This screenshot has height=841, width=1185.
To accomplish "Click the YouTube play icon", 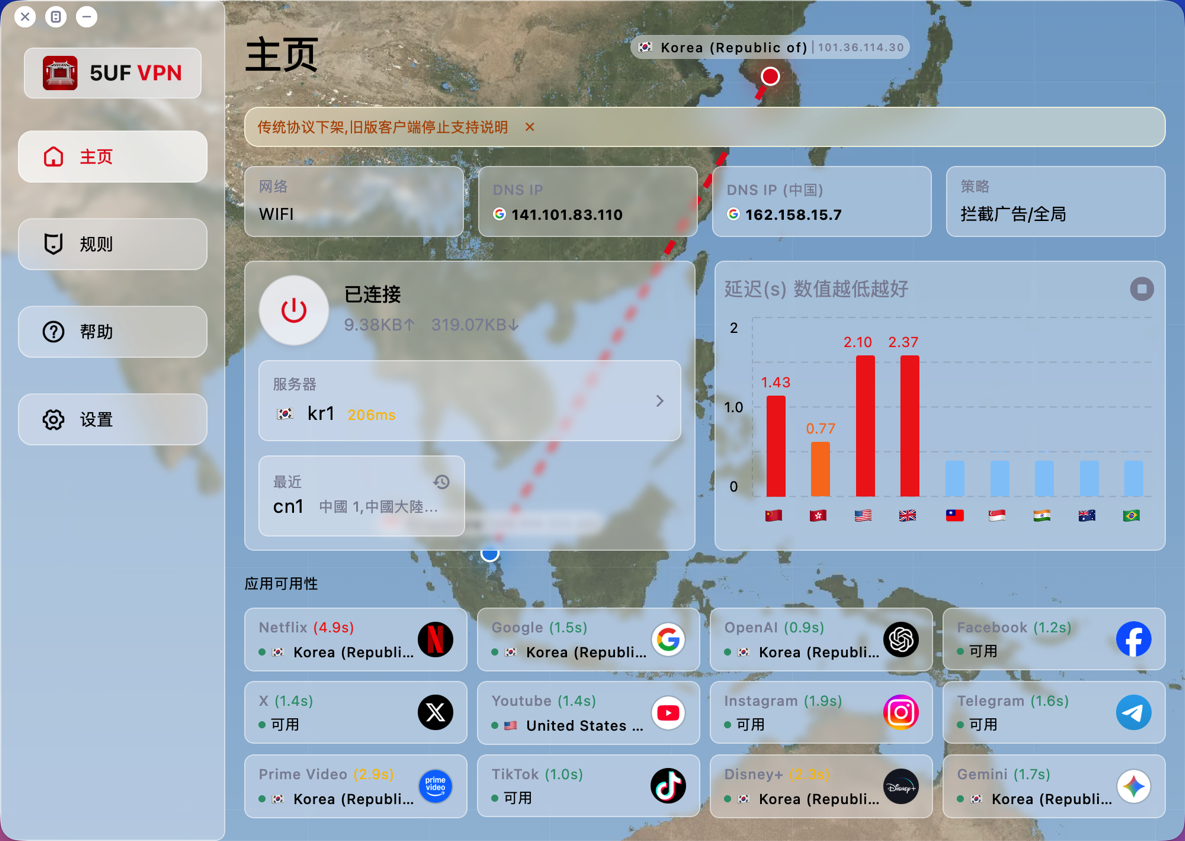I will [x=668, y=713].
